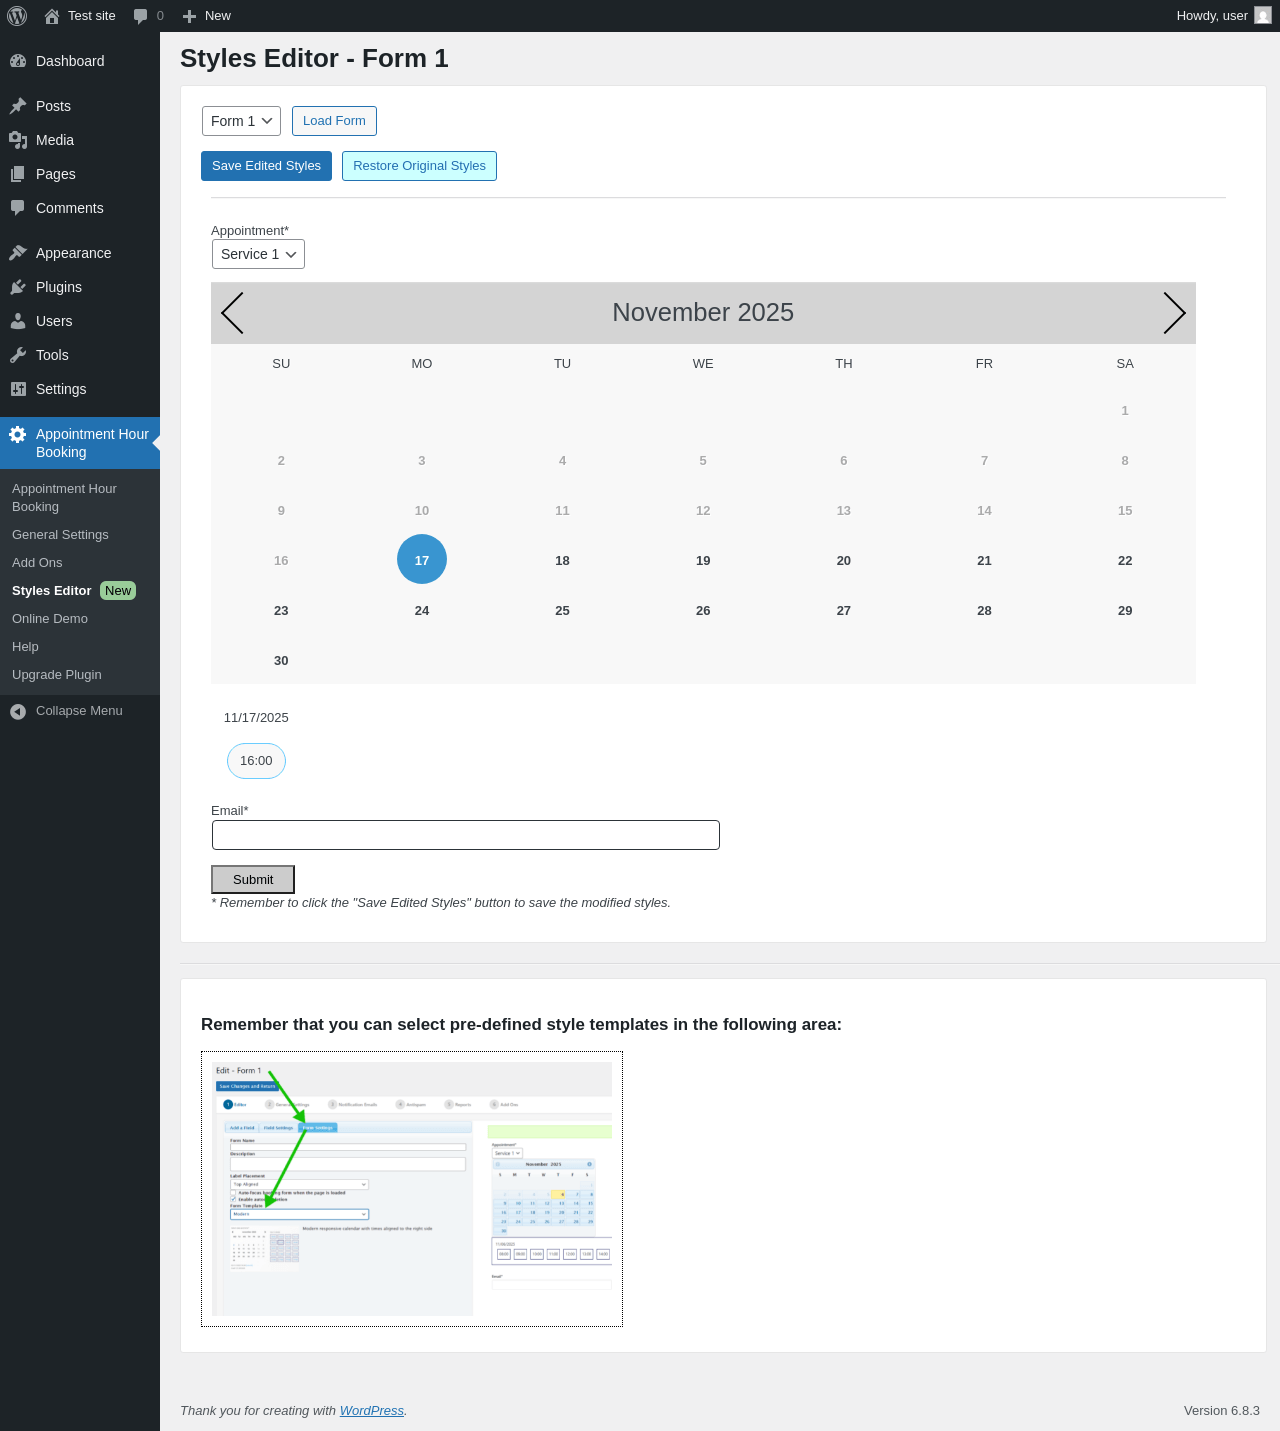Image resolution: width=1280 pixels, height=1431 pixels.
Task: Click the Save Edited Styles button
Action: pyautogui.click(x=266, y=166)
